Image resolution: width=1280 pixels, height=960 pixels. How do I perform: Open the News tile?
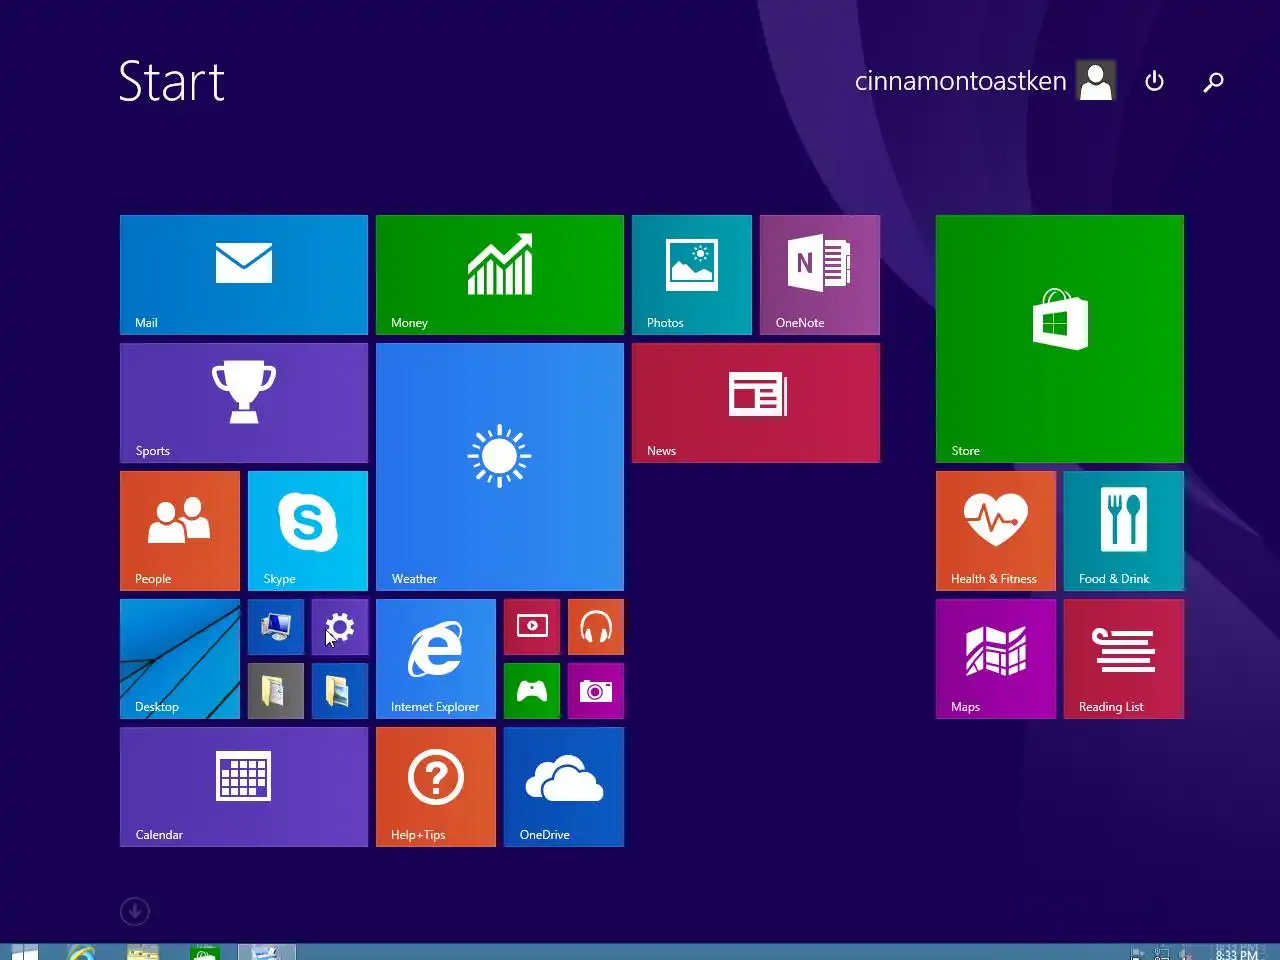[756, 403]
